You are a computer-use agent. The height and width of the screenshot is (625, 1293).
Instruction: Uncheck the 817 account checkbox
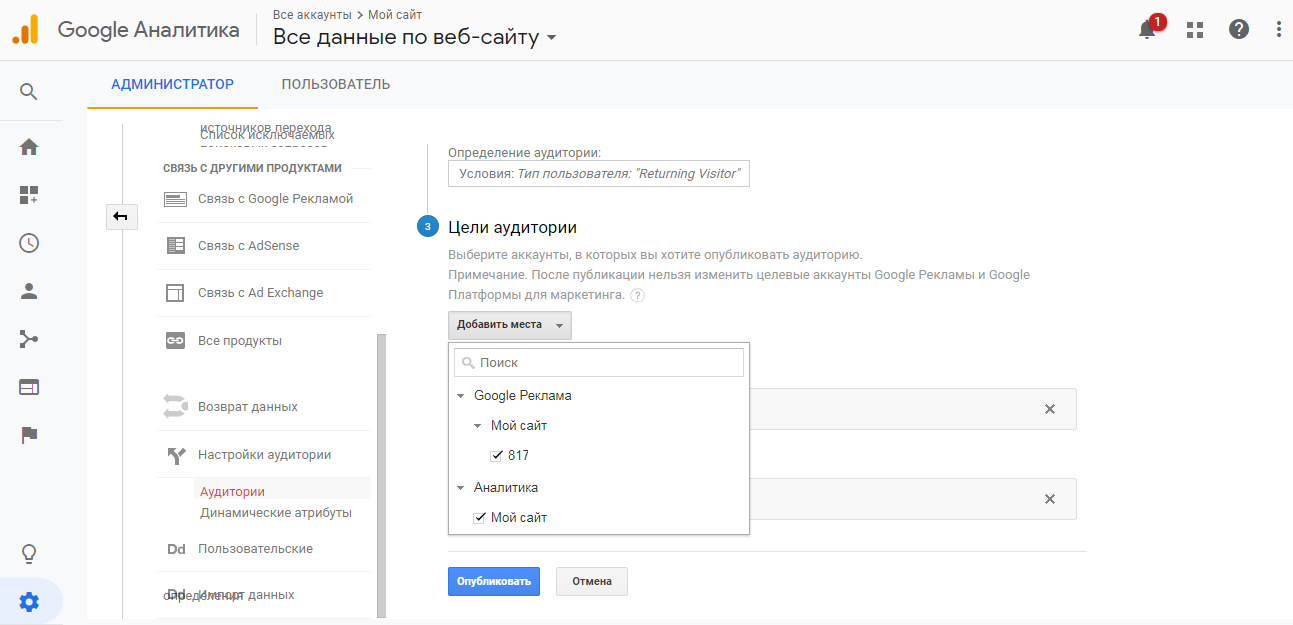coord(497,456)
